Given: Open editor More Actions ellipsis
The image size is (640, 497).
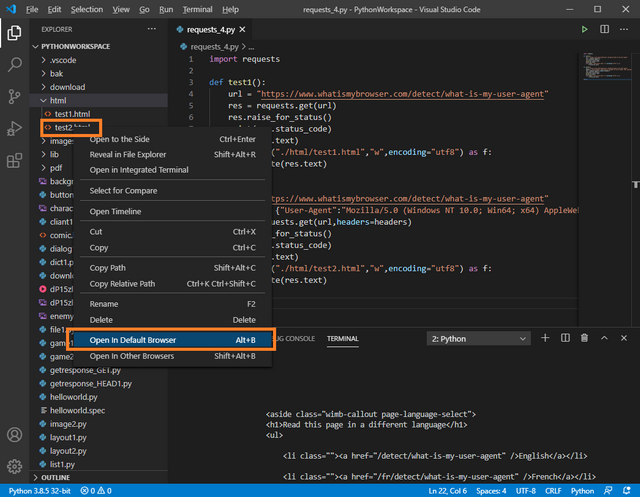Looking at the screenshot, I should coord(624,29).
